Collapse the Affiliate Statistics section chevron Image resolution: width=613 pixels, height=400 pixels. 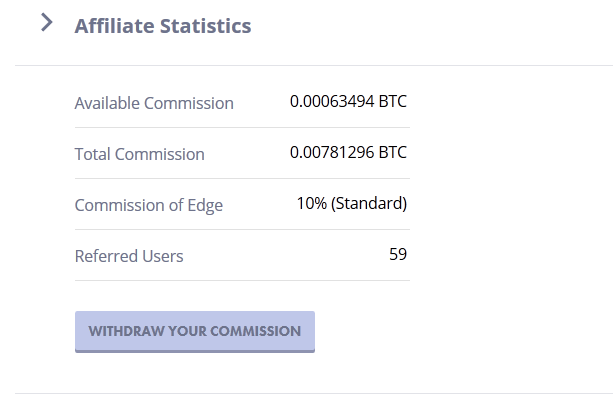coord(46,23)
